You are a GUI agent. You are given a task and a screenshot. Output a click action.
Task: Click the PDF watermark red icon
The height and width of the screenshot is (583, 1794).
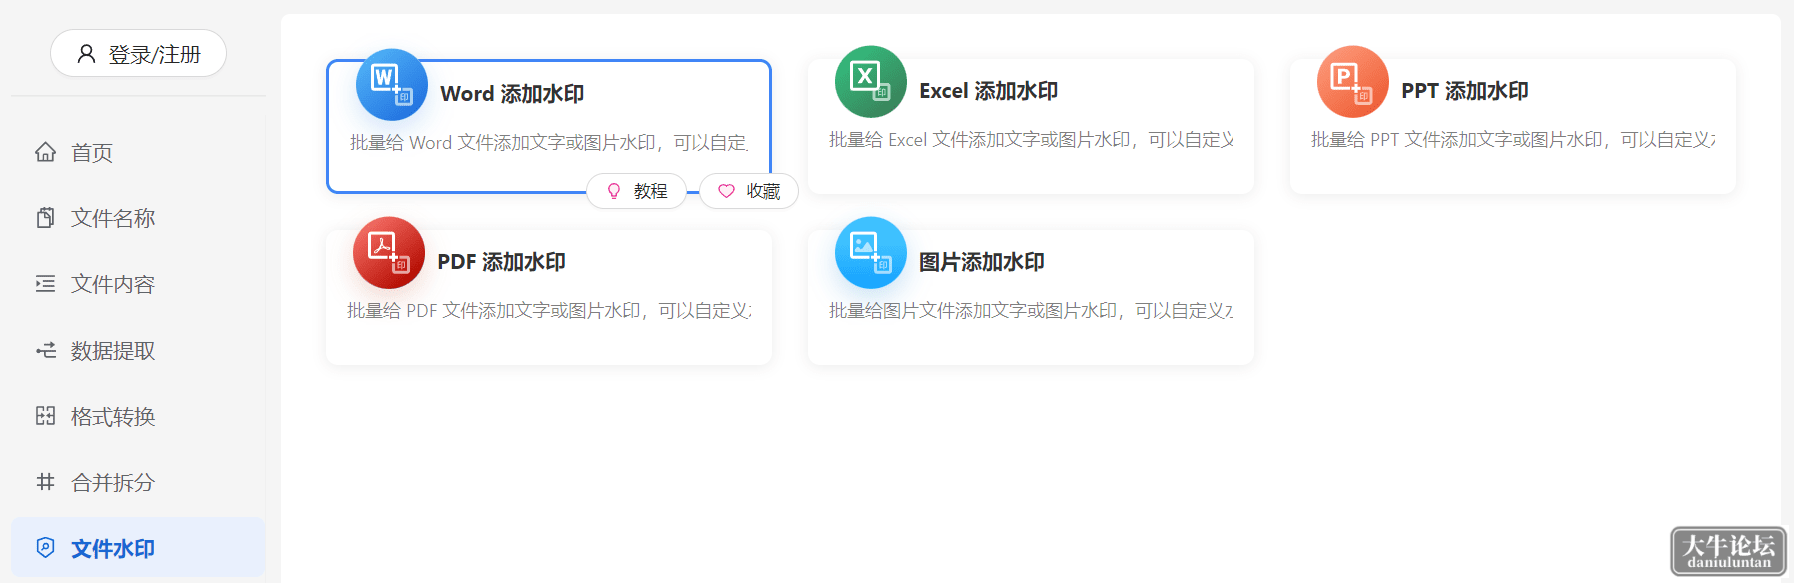(389, 253)
